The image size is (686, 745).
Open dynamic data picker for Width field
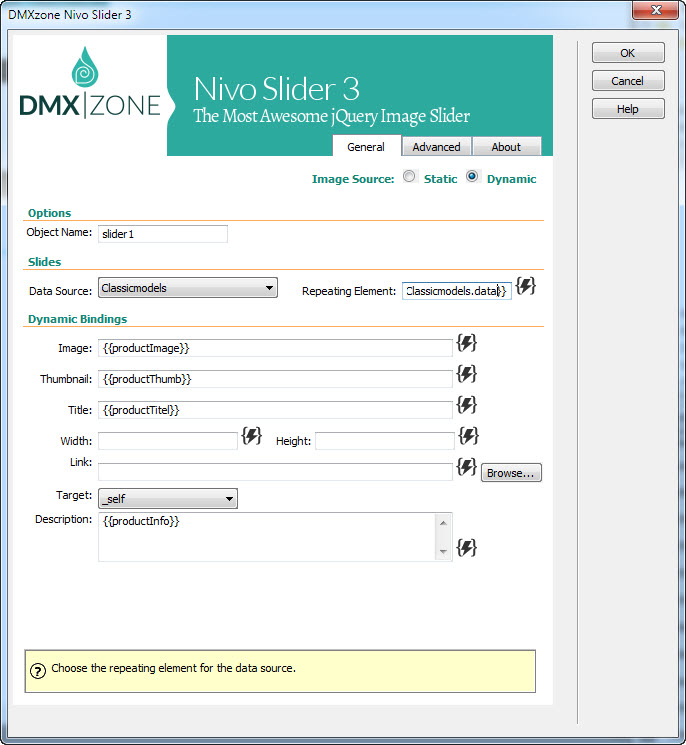point(251,436)
